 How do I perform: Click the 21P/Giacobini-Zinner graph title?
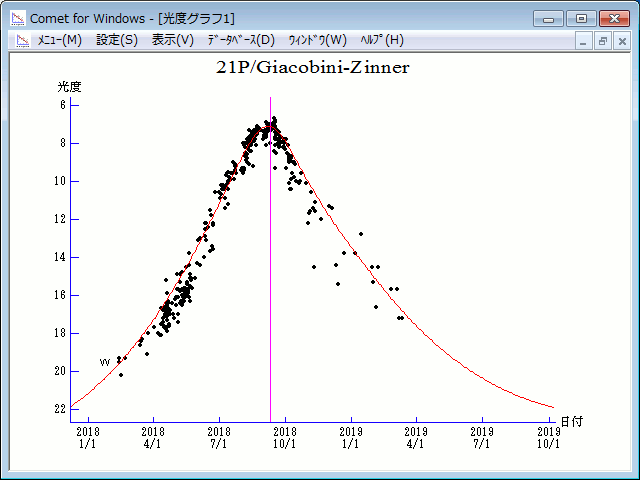tap(313, 68)
